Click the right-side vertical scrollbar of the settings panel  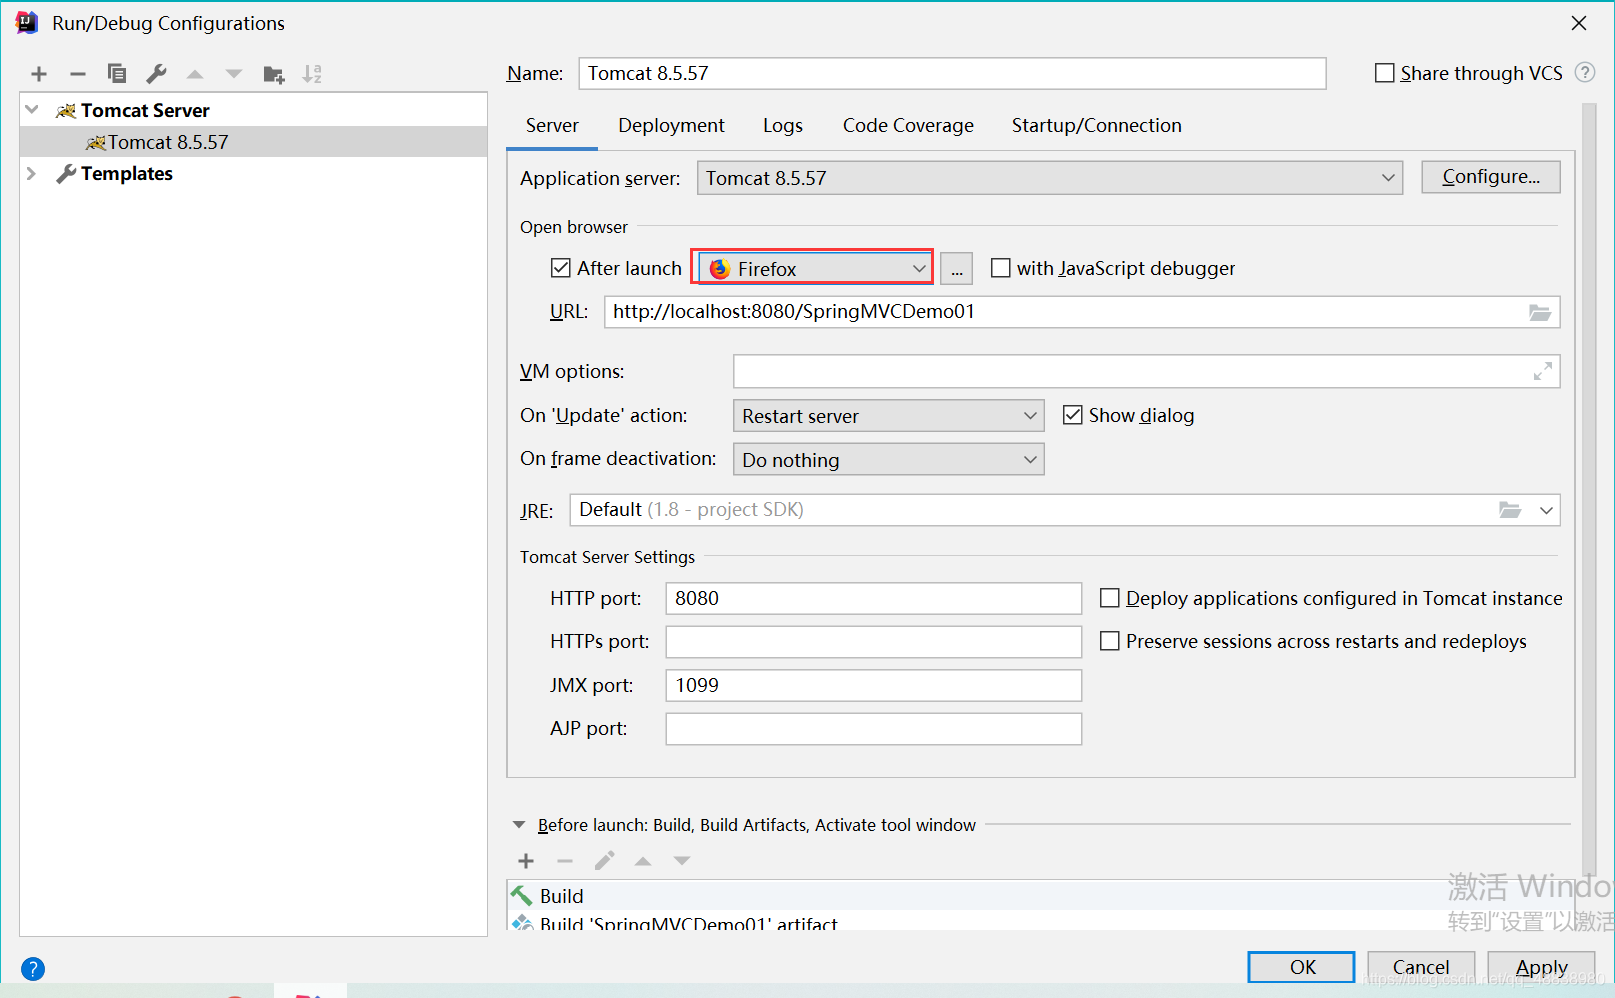tap(1589, 490)
